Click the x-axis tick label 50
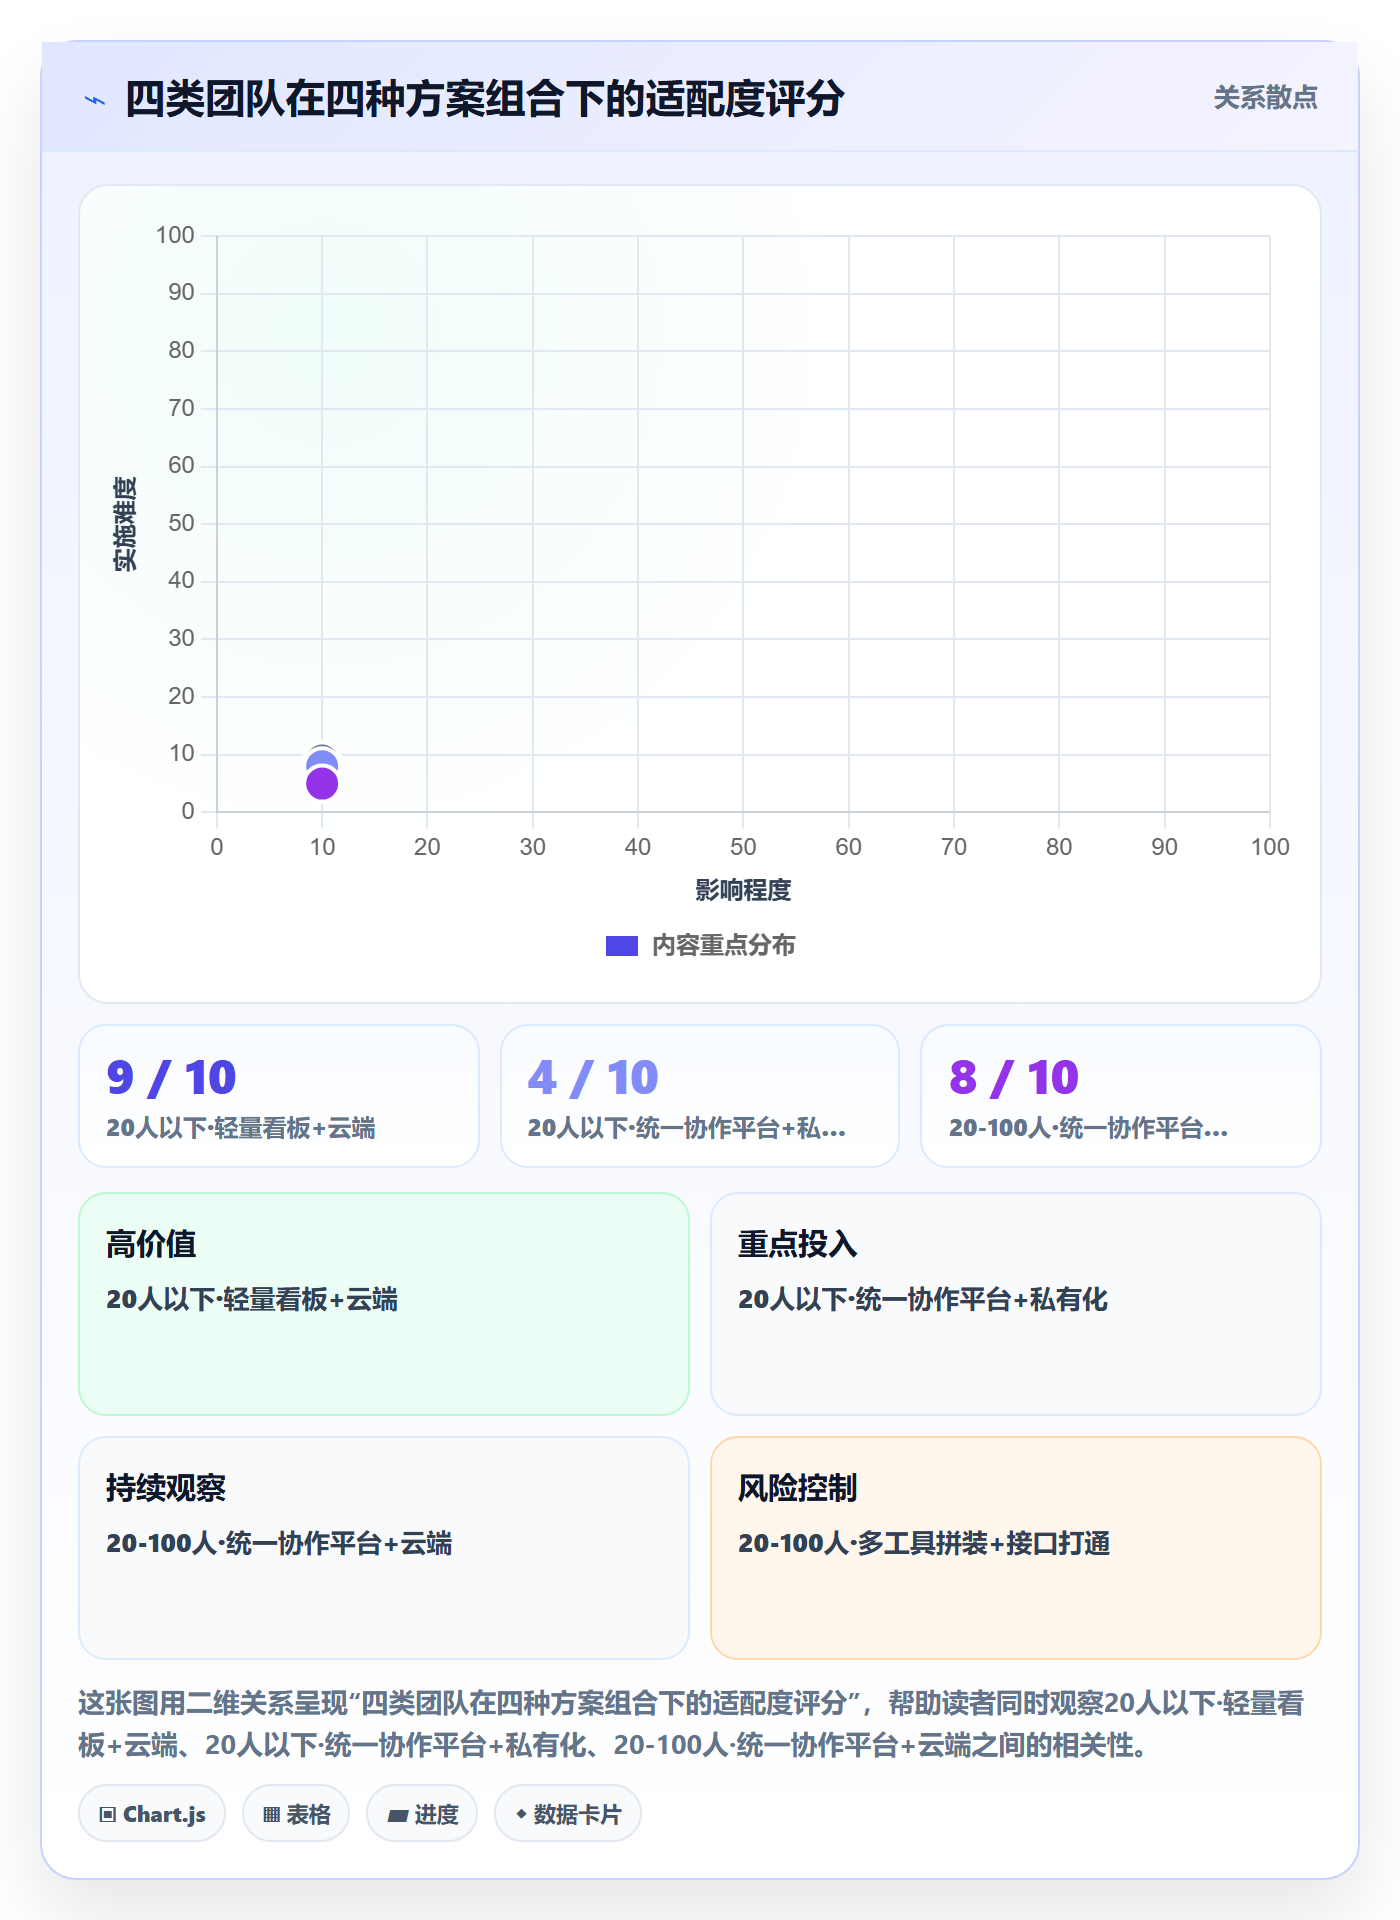This screenshot has width=1400, height=1920. coord(743,847)
